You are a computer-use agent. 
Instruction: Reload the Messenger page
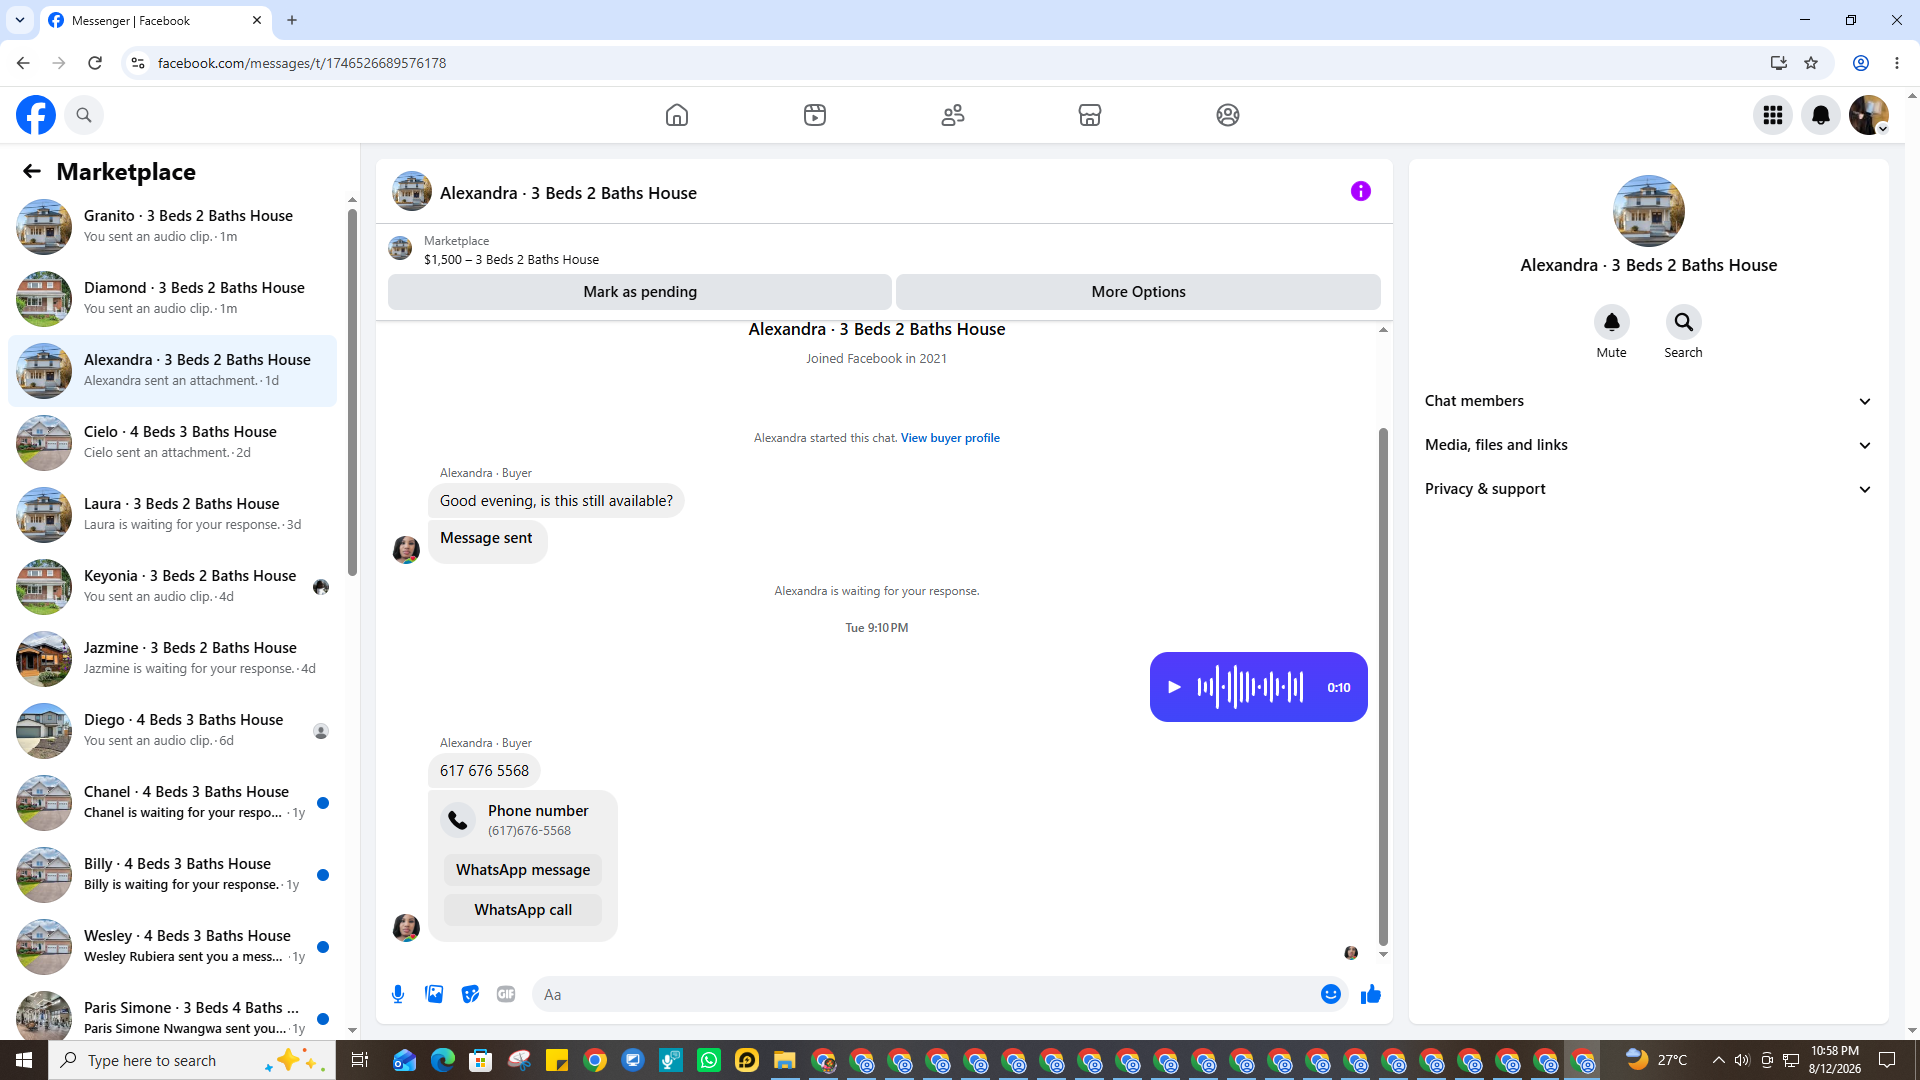pyautogui.click(x=95, y=63)
